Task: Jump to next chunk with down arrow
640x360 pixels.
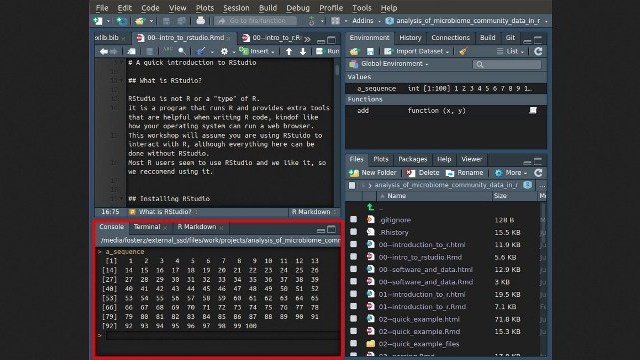Action: pyautogui.click(x=303, y=51)
